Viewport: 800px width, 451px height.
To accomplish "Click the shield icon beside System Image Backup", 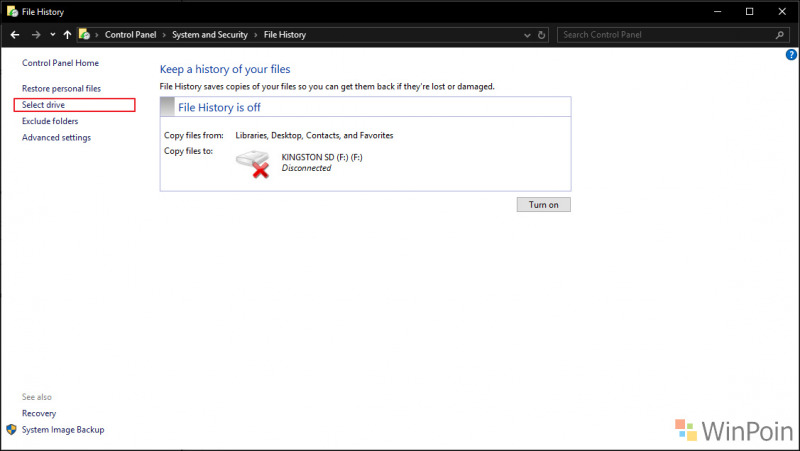I will [x=11, y=430].
